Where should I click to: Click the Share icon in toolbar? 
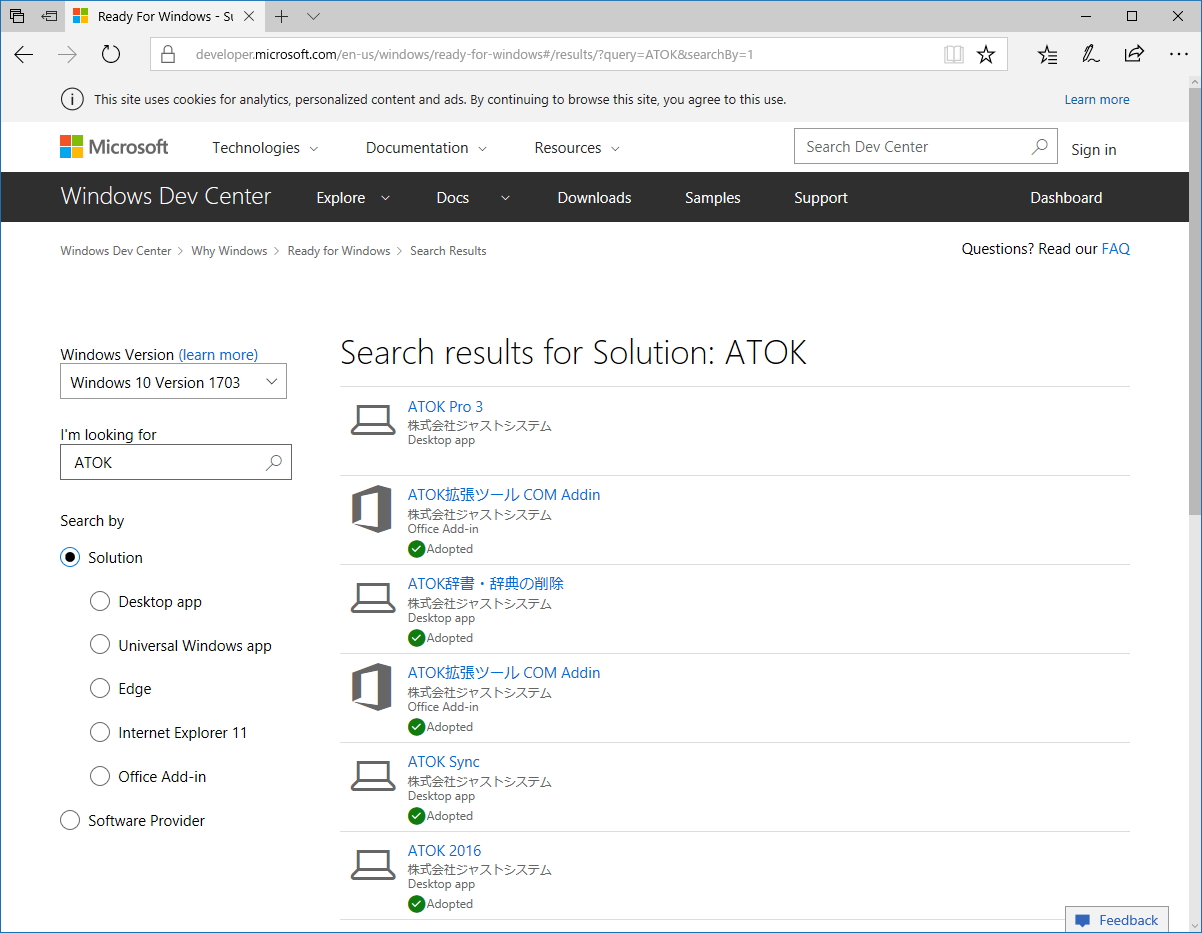pos(1134,55)
